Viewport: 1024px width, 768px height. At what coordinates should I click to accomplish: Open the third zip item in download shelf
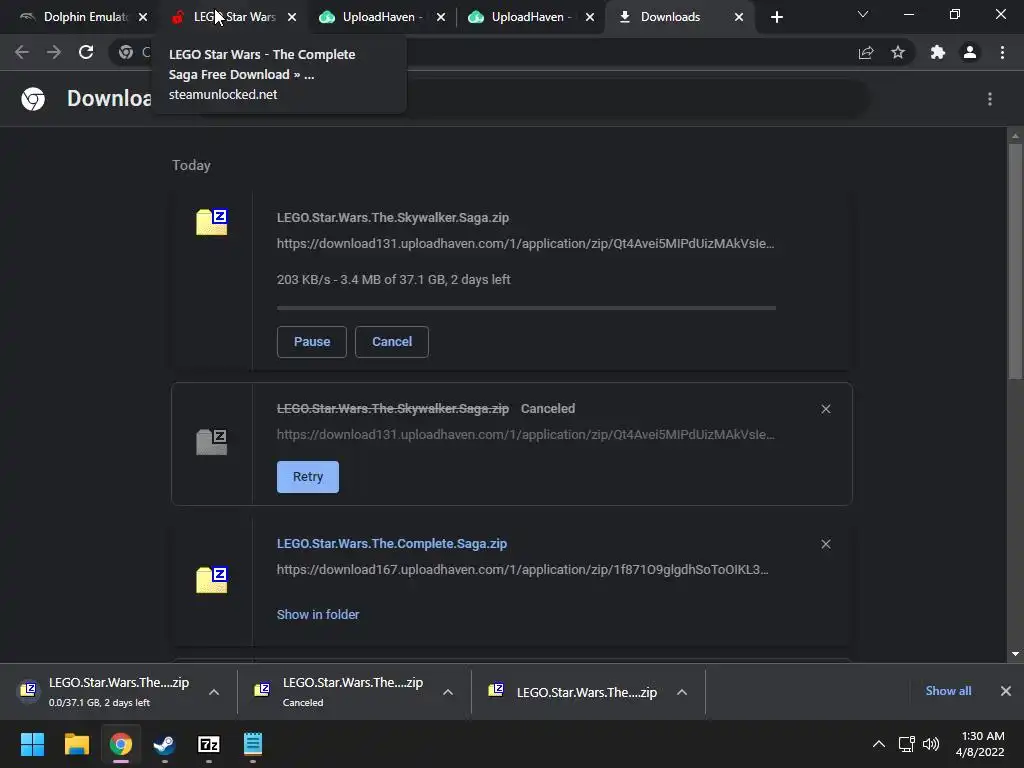(573, 692)
